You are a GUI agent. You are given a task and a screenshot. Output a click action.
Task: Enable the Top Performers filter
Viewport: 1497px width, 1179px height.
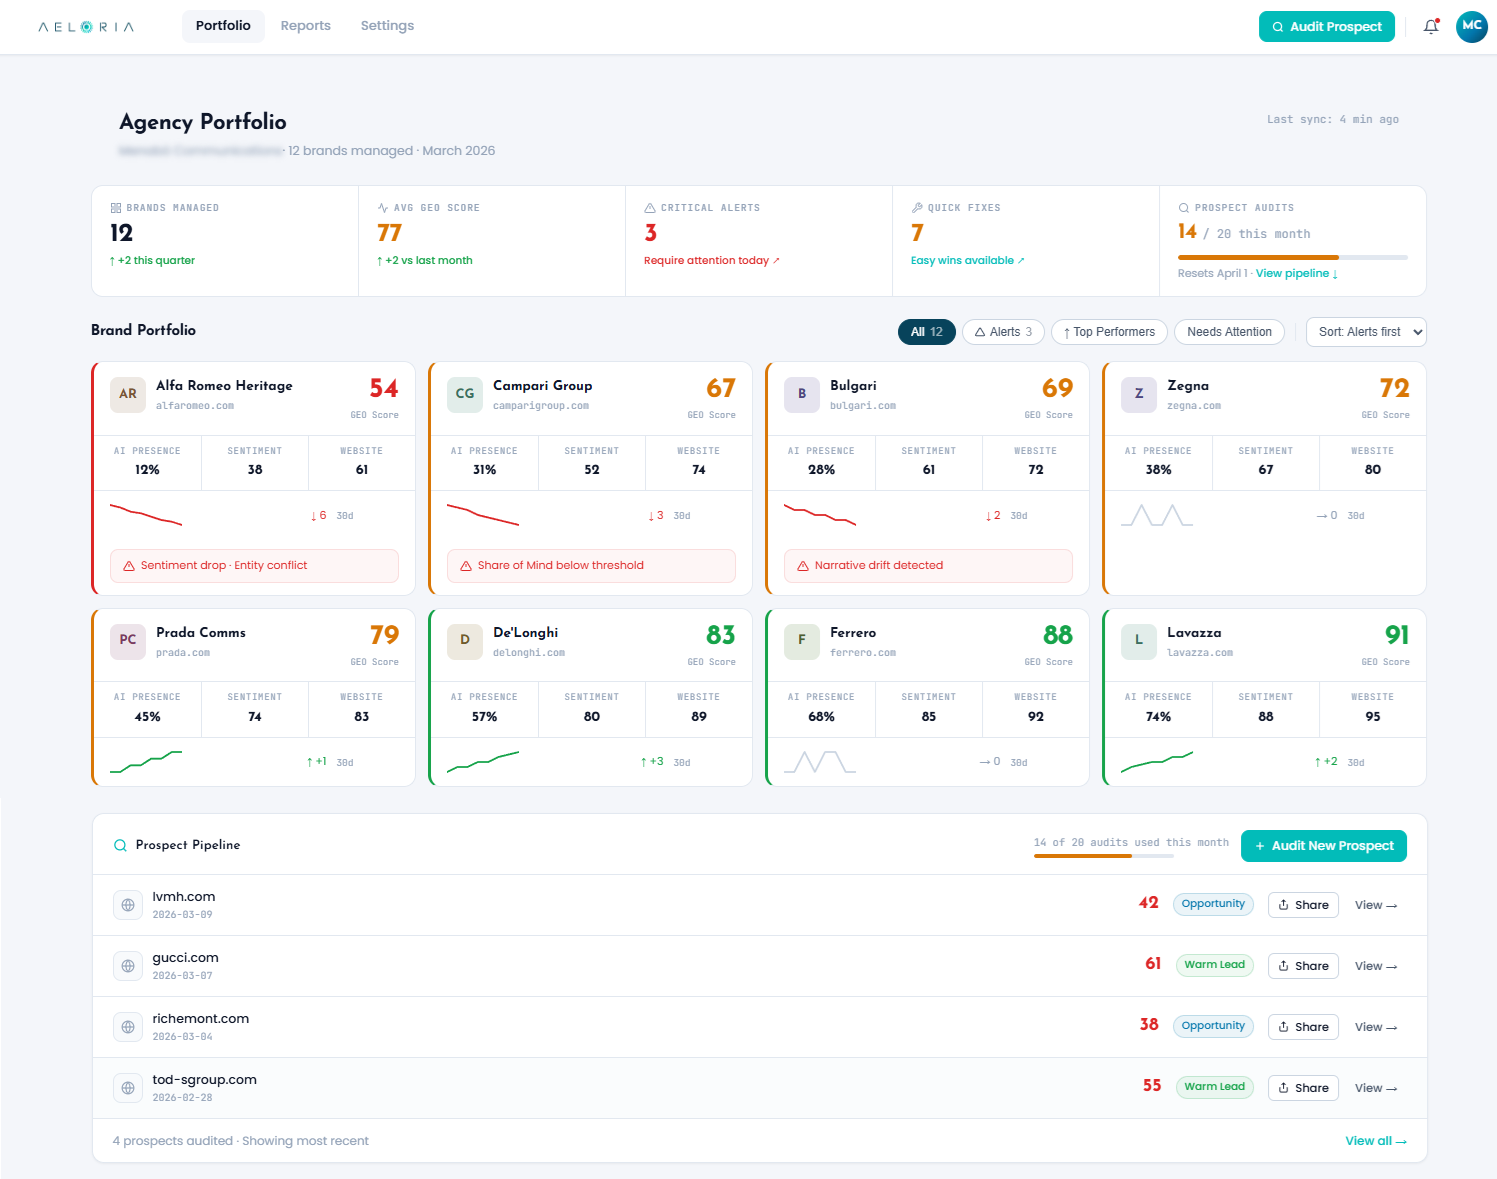click(x=1108, y=332)
